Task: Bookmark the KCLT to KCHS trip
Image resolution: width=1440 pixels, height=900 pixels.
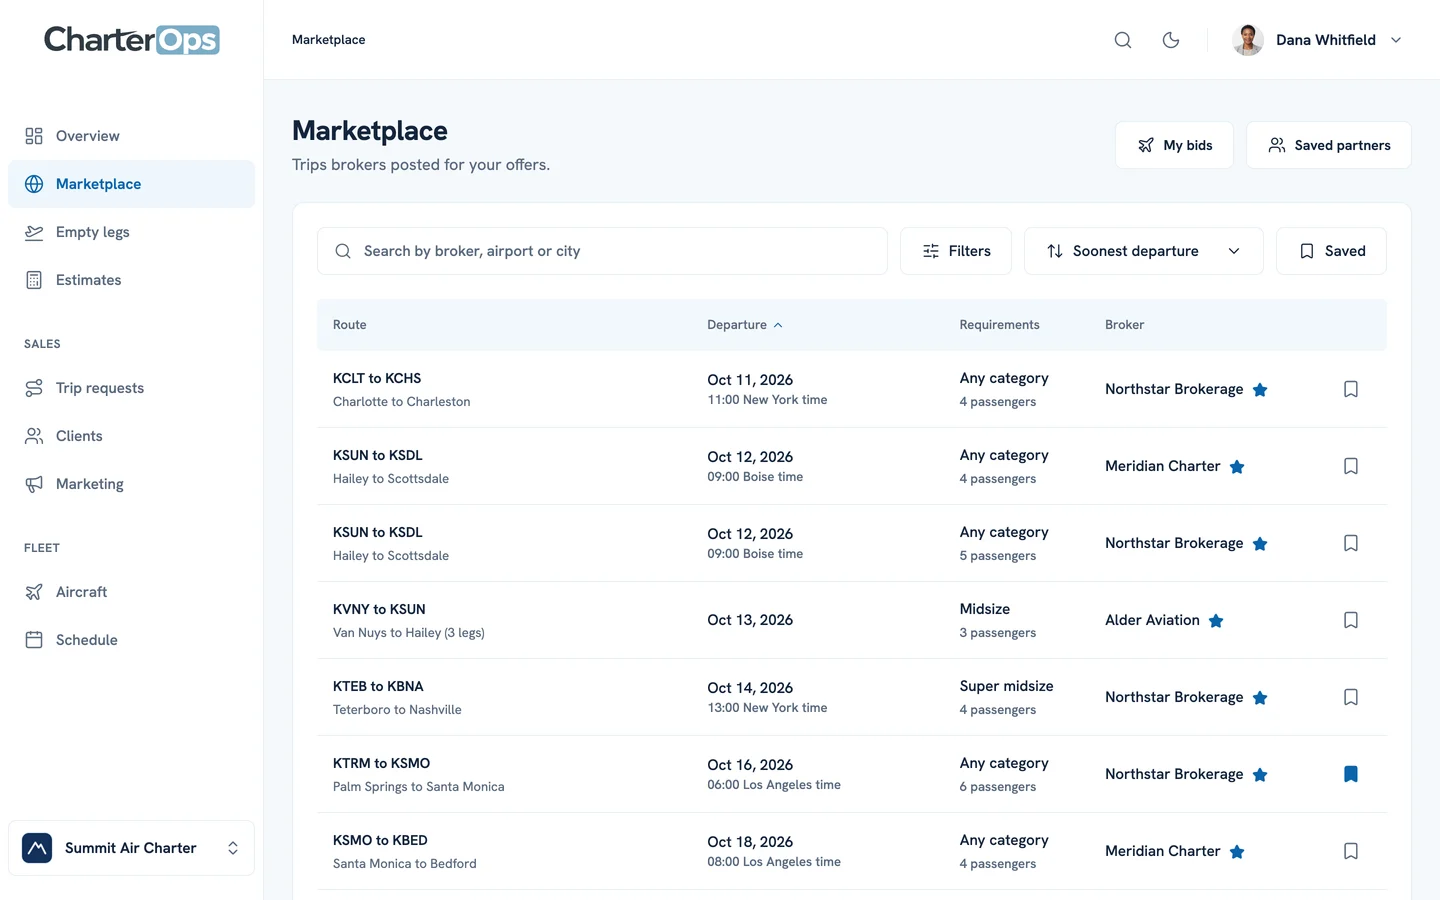Action: click(1351, 389)
